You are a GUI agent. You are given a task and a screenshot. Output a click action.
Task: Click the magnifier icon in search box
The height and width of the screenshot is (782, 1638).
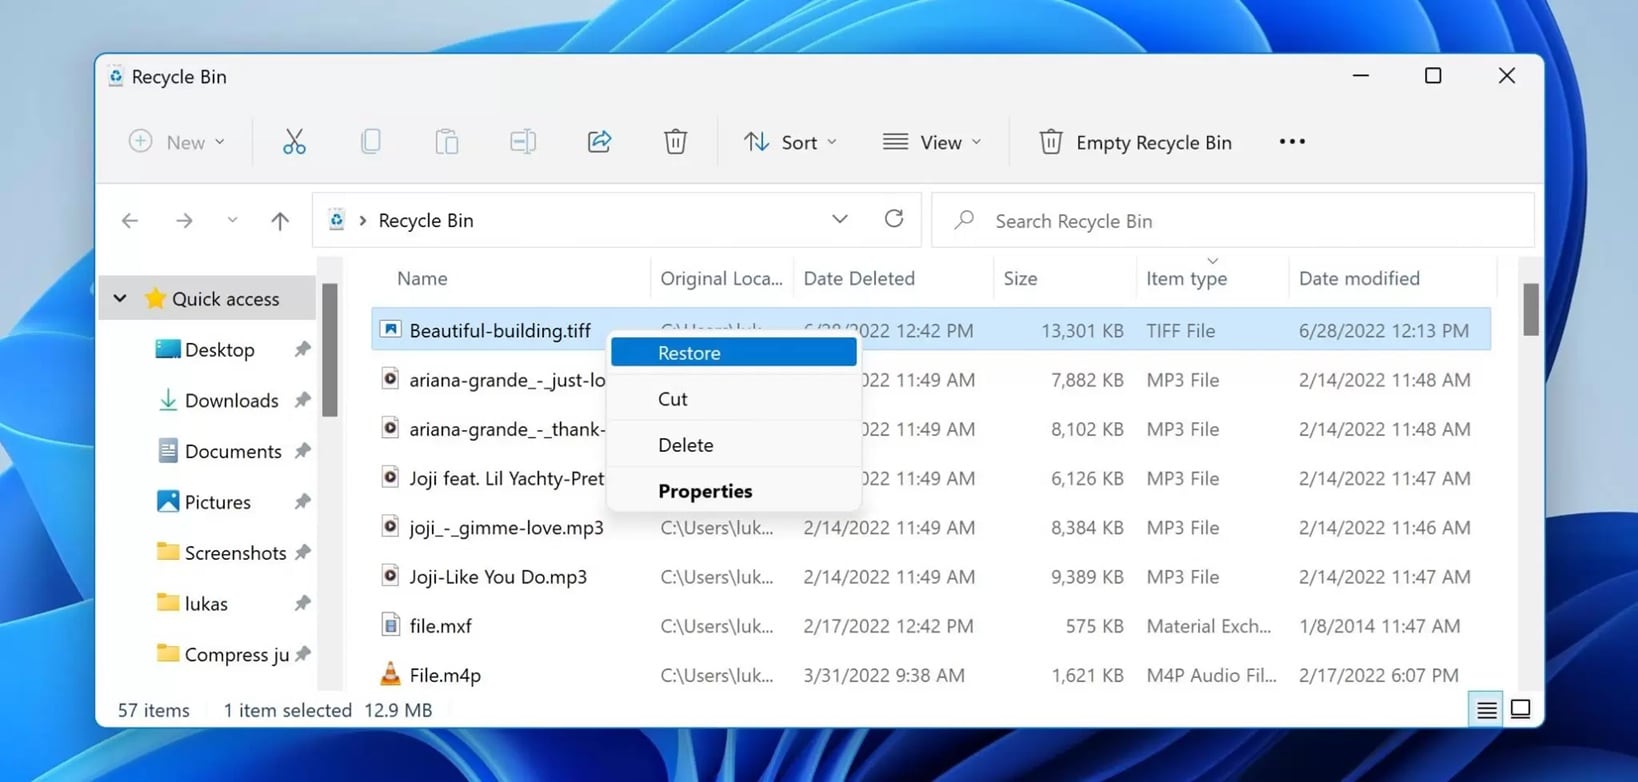point(964,220)
